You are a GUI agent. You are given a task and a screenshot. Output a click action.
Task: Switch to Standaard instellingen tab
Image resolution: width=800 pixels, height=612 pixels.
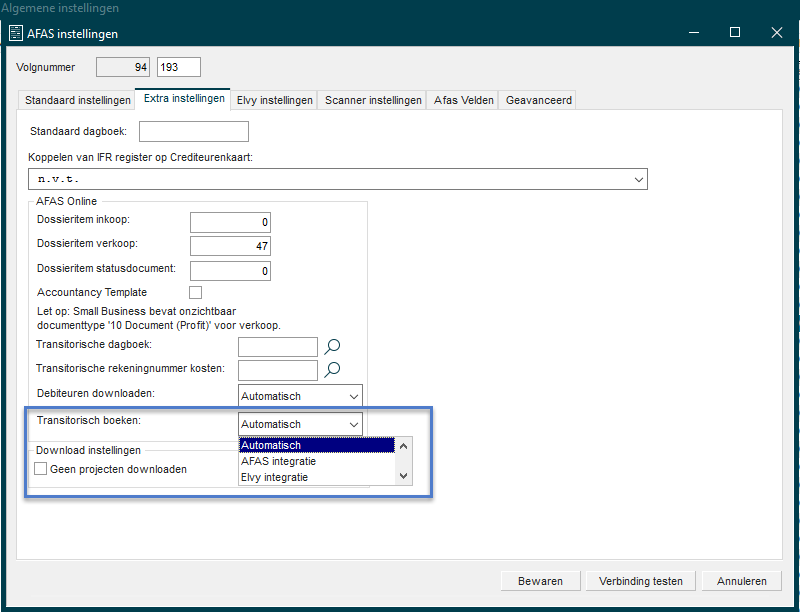(78, 100)
